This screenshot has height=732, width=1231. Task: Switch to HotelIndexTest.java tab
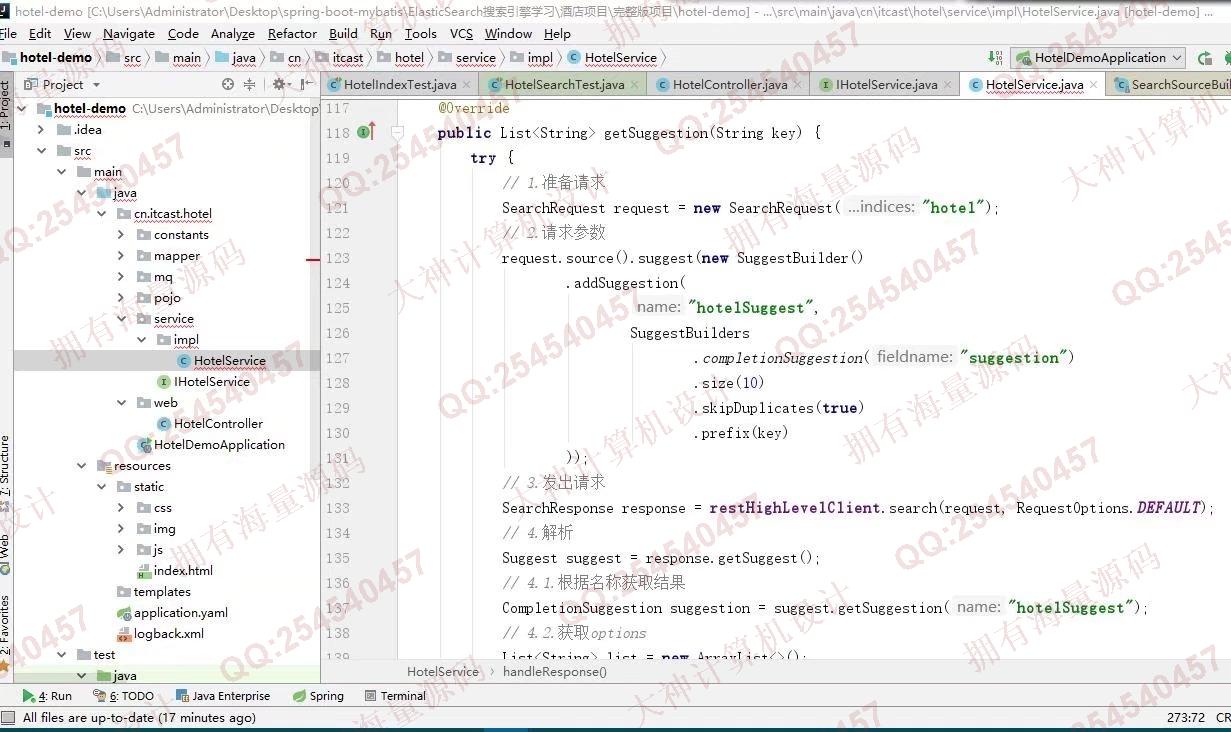(400, 85)
